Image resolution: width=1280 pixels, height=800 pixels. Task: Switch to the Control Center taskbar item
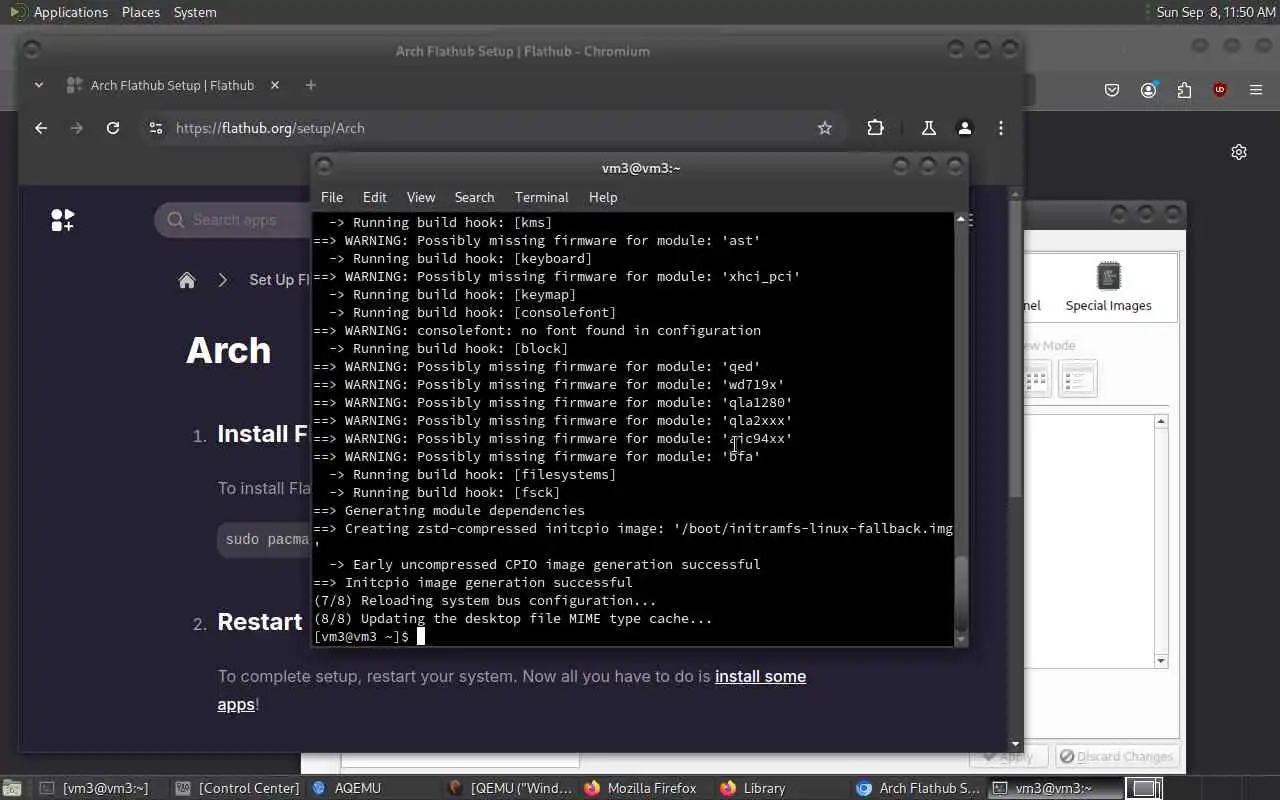(x=238, y=788)
